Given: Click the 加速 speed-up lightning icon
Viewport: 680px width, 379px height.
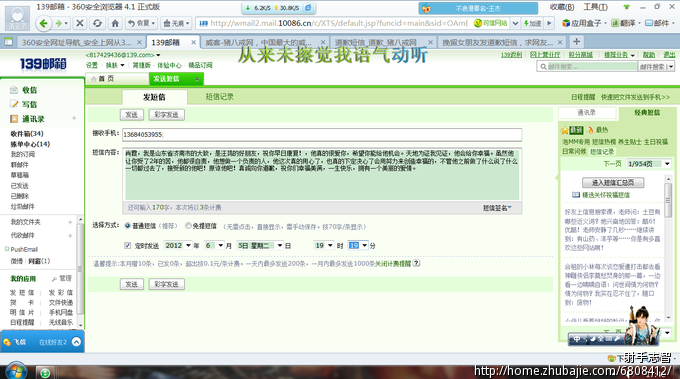Looking at the screenshot, I should 533,23.
